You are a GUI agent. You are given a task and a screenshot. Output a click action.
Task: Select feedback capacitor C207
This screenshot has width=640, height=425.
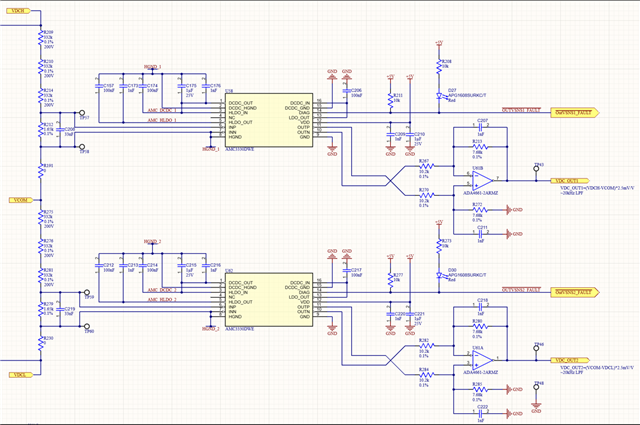480,127
